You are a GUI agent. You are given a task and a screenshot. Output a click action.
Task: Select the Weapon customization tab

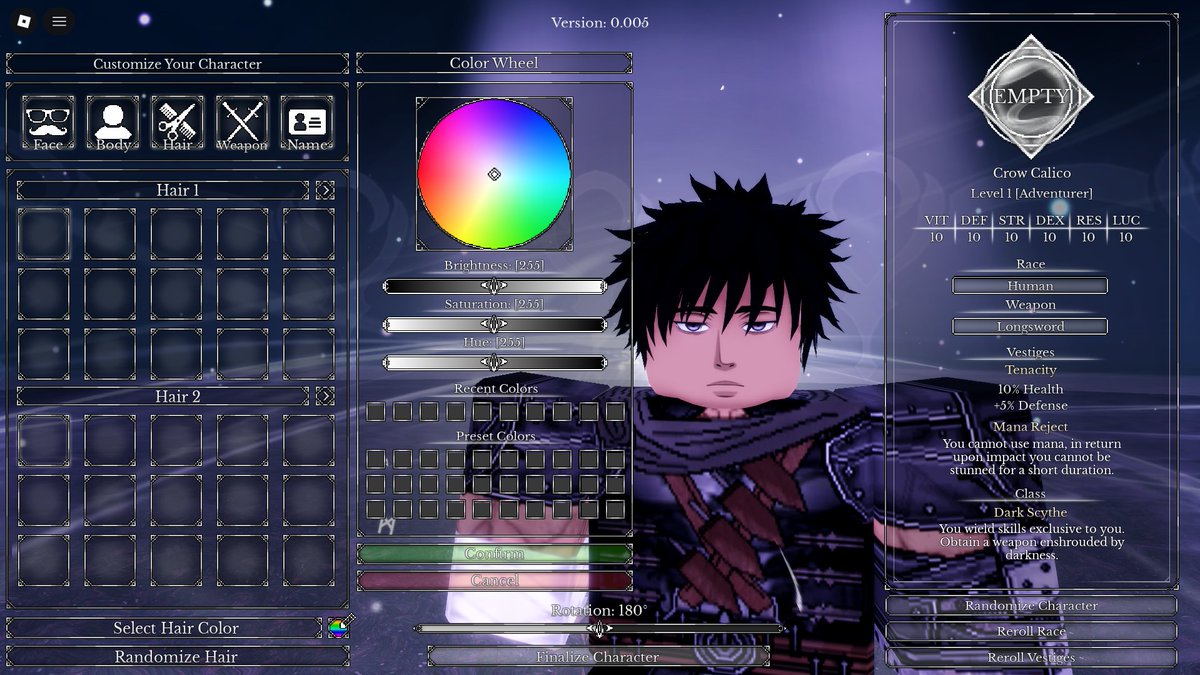coord(242,123)
